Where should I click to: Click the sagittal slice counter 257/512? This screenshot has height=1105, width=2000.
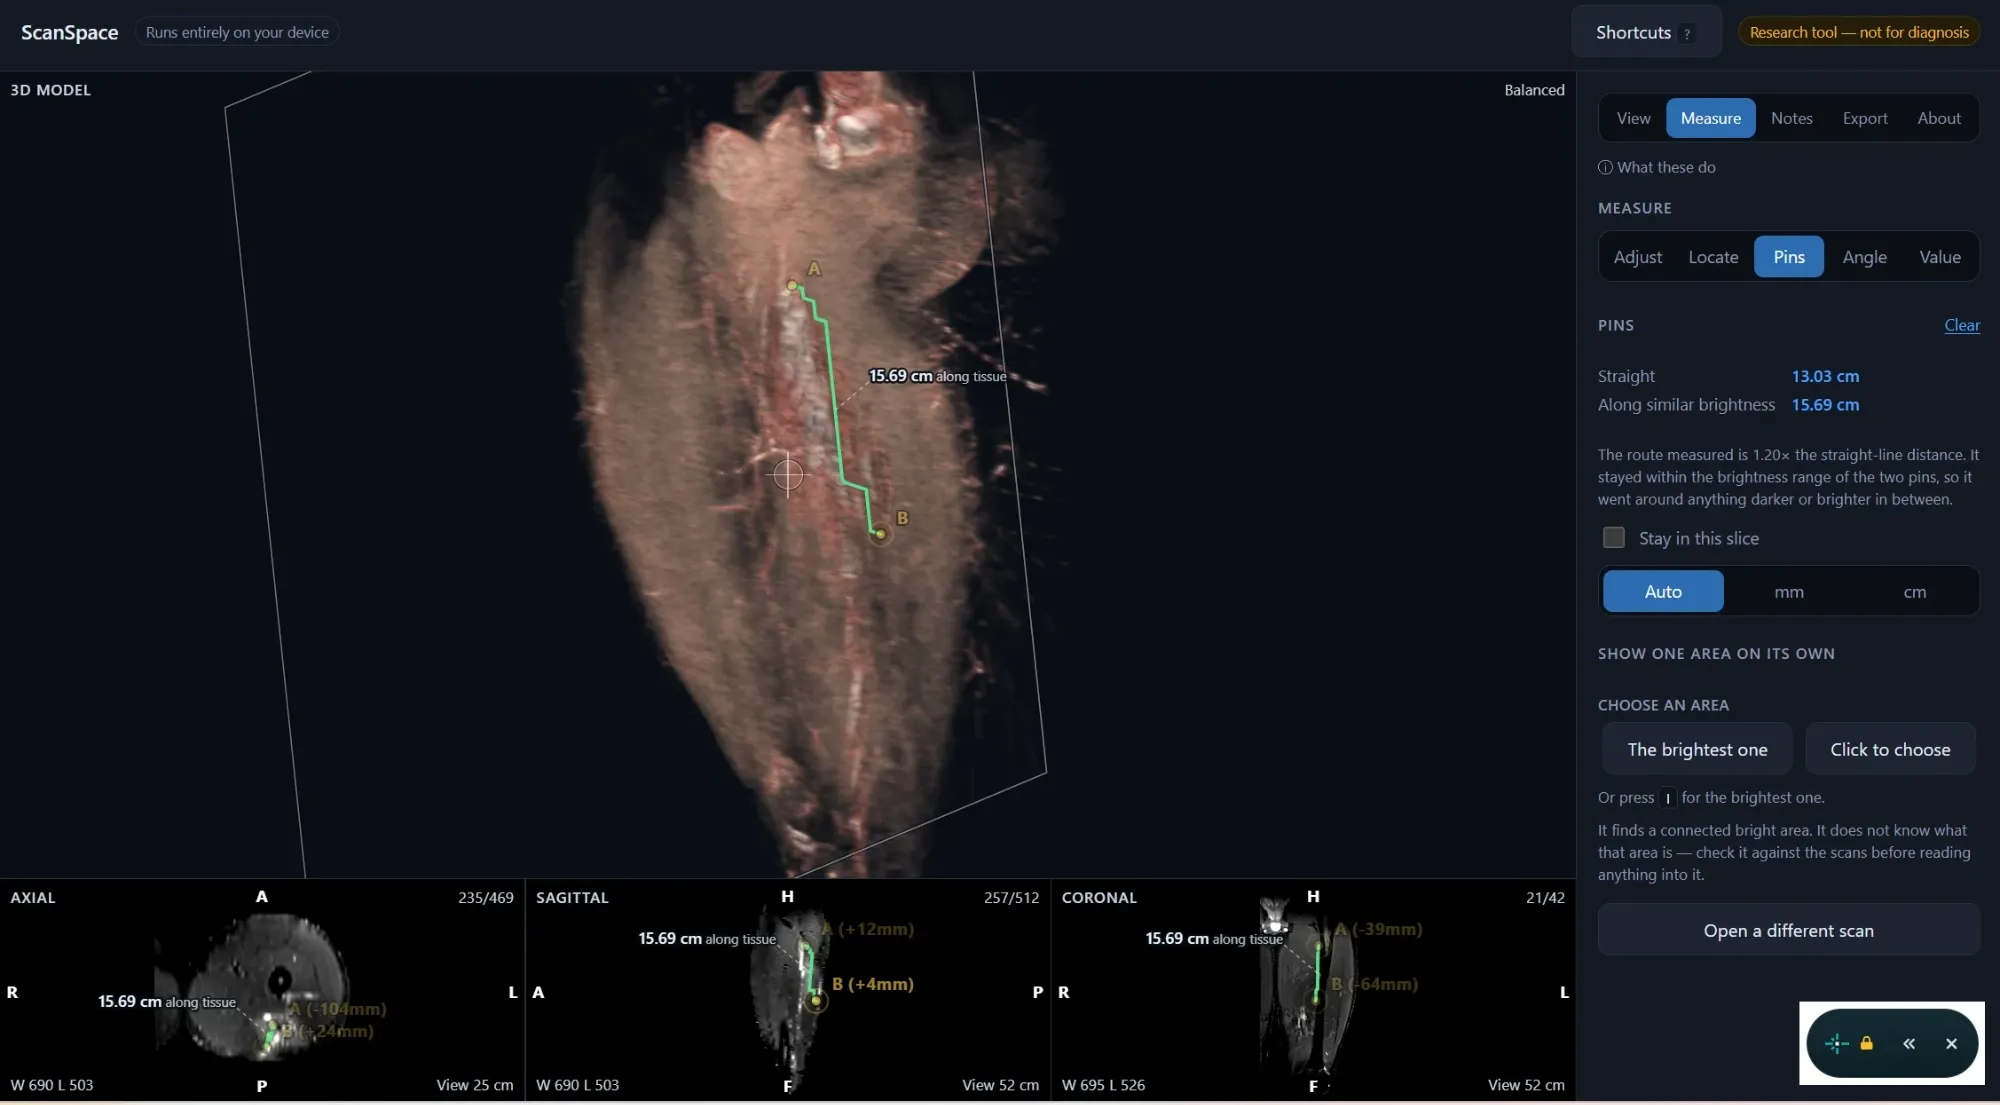click(1011, 898)
